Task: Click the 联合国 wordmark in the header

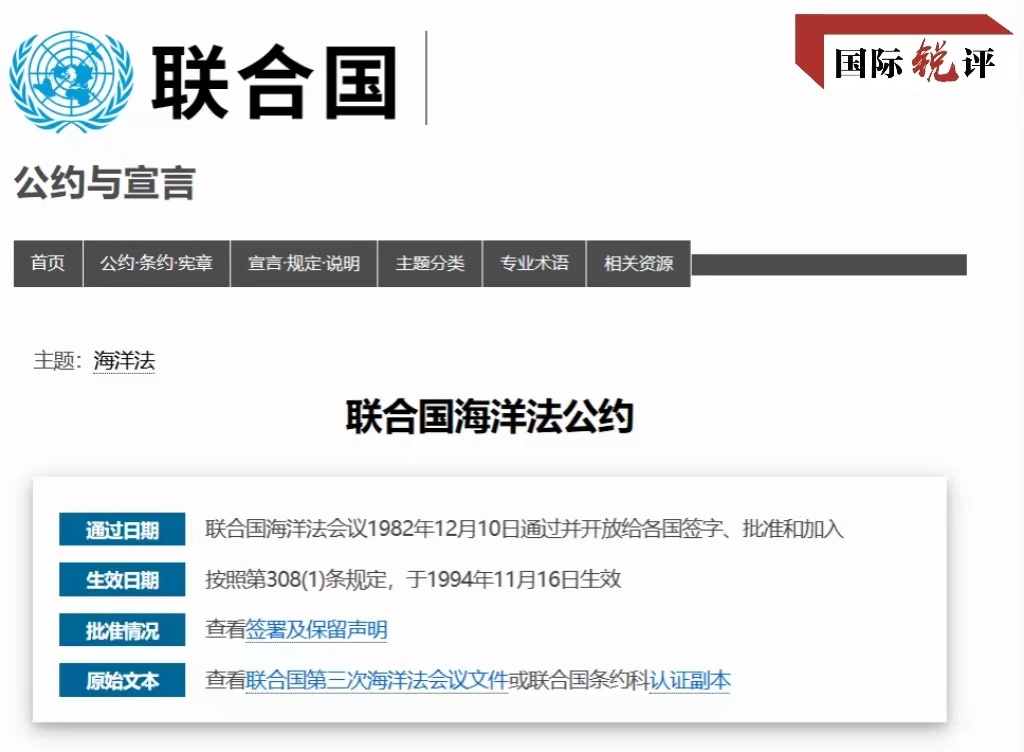Action: coord(275,82)
